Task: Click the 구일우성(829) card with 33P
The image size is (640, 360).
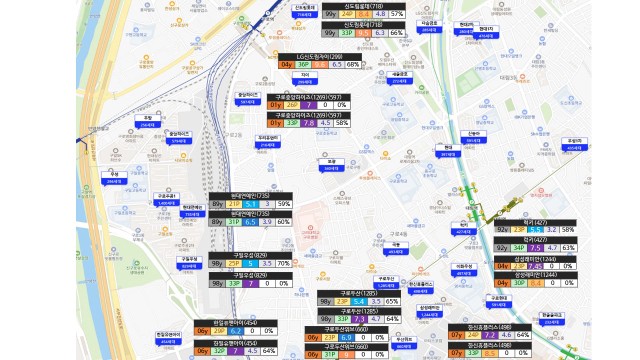Action: pos(251,280)
